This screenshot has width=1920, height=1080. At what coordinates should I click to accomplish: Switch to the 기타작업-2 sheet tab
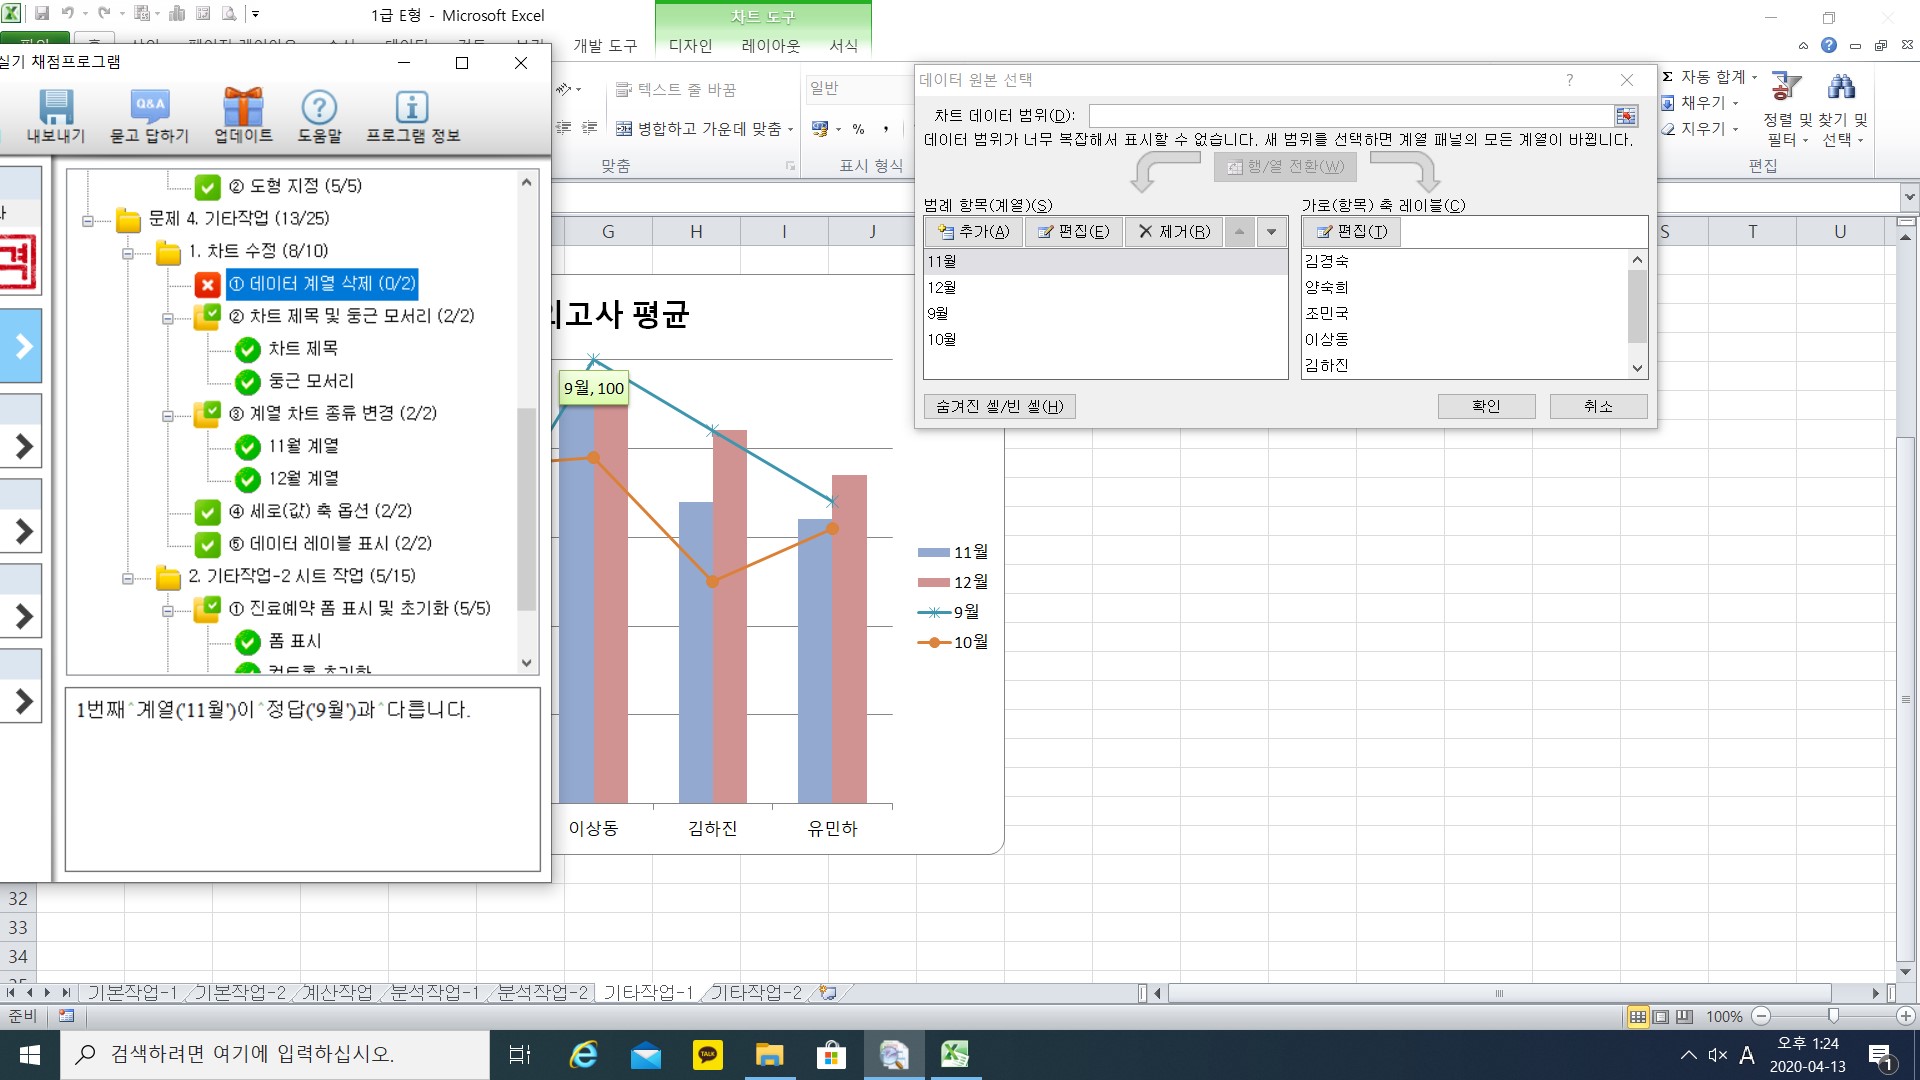click(x=756, y=992)
